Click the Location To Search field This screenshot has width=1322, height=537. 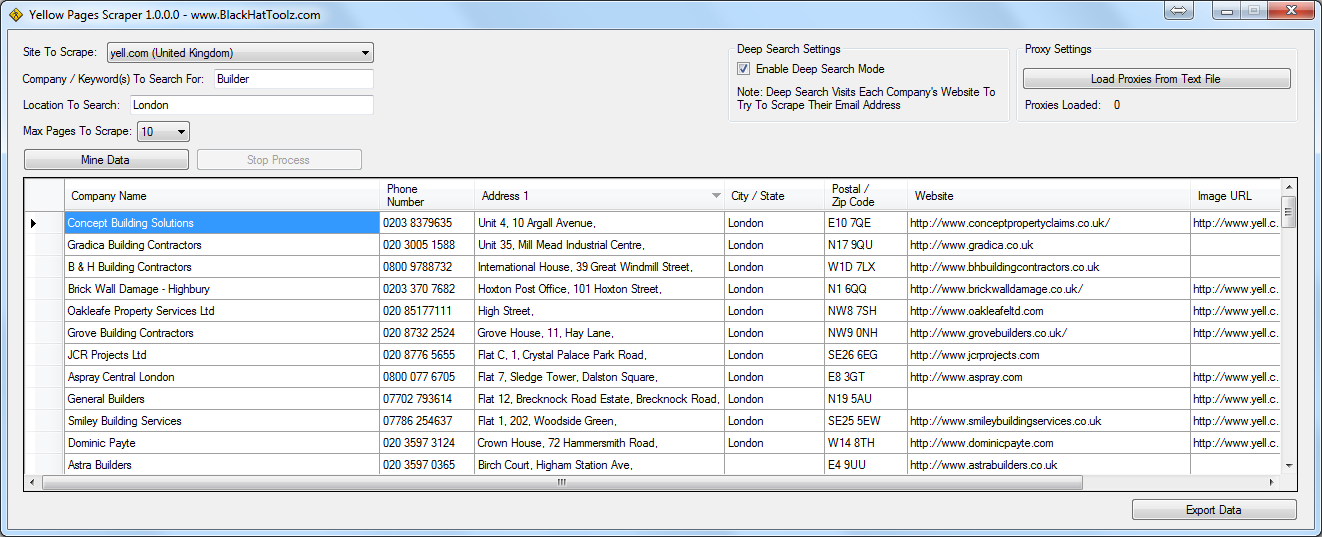[251, 105]
